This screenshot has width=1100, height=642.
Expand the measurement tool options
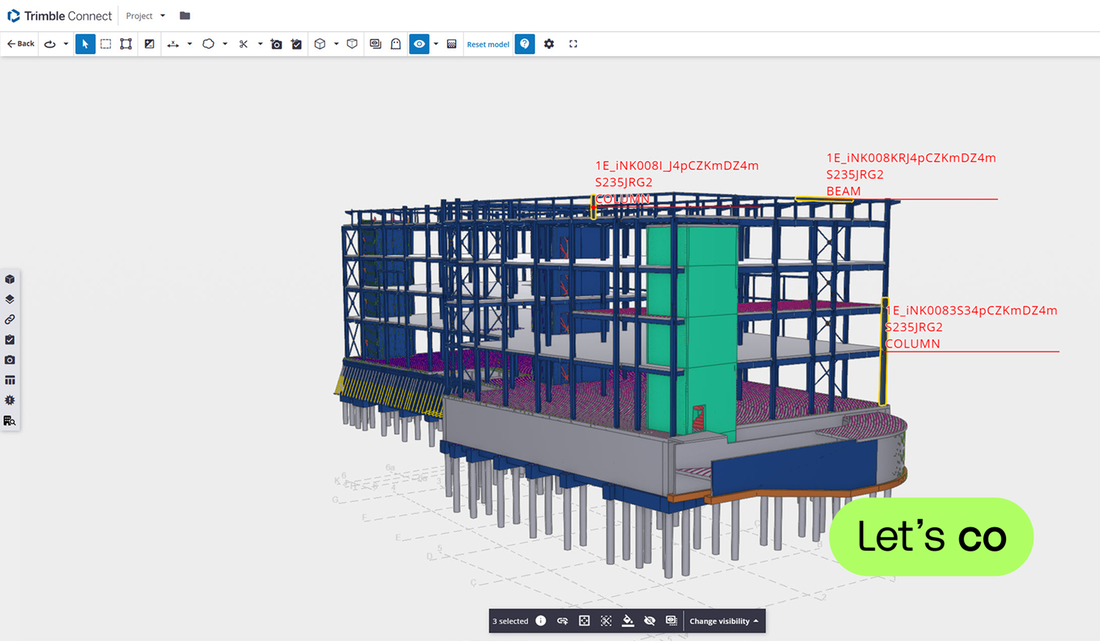click(189, 44)
